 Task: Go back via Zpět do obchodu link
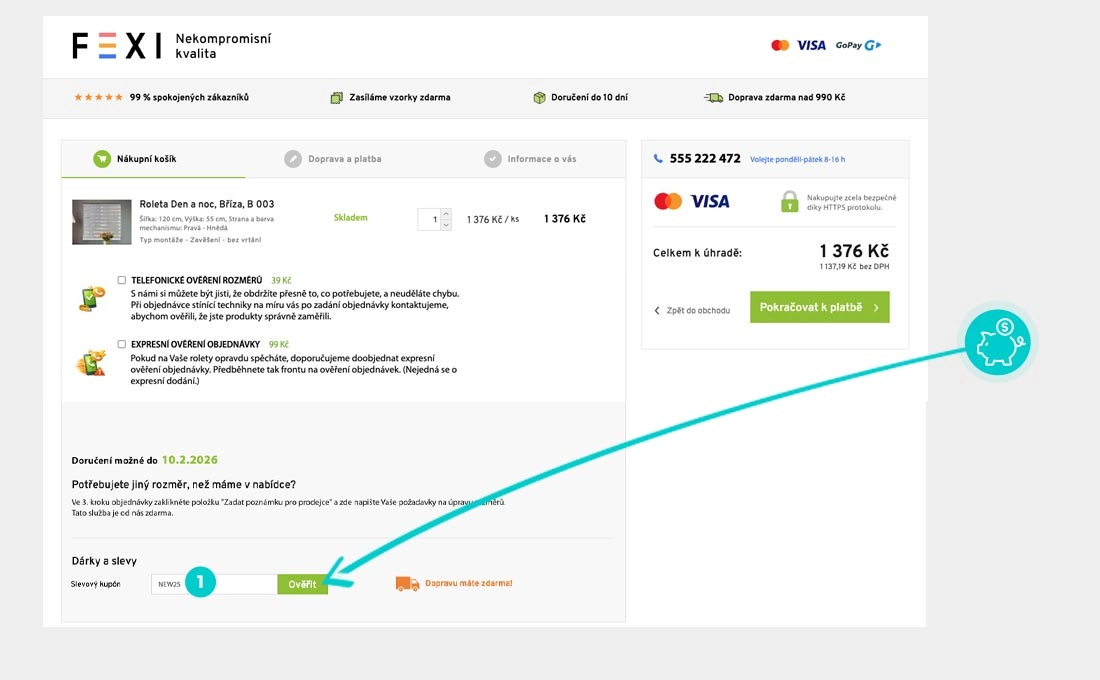698,310
